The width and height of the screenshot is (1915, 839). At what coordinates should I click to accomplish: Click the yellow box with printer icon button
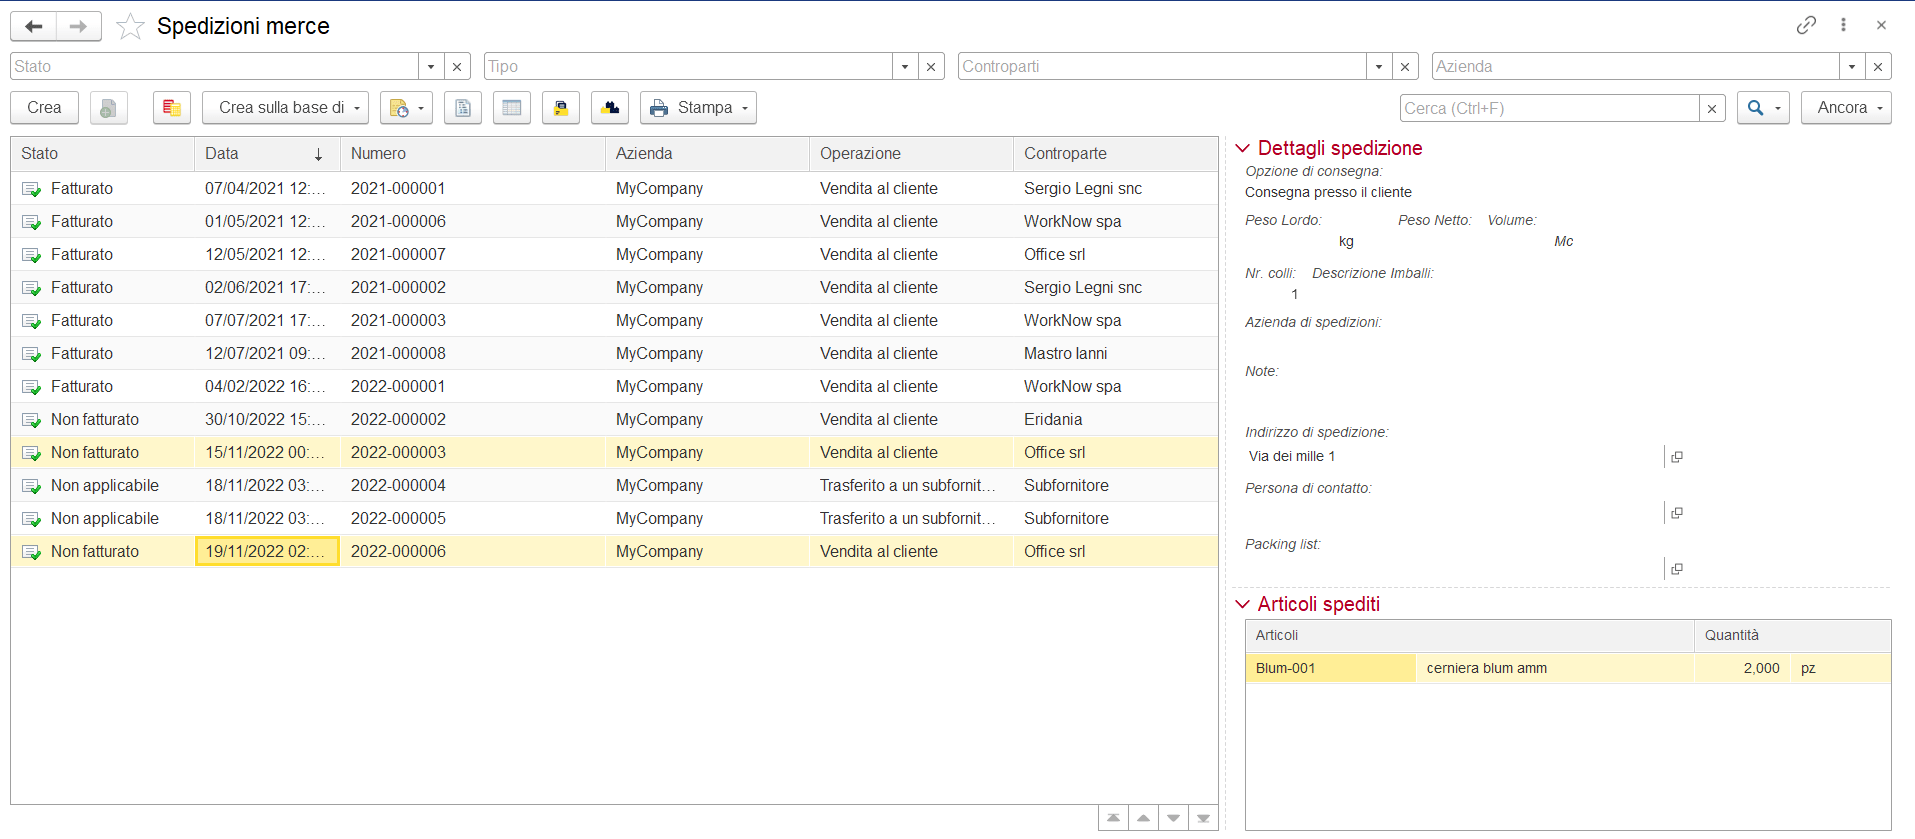[x=561, y=108]
